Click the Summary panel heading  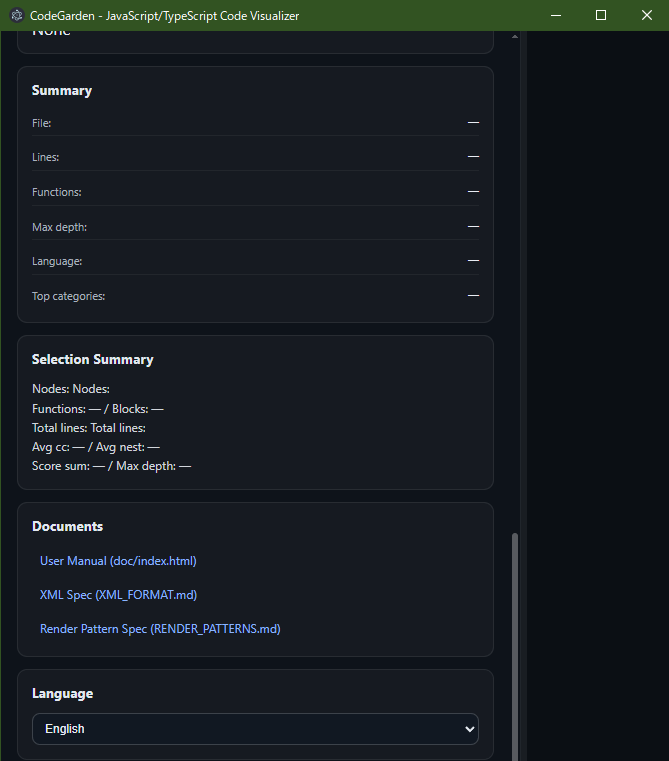[62, 90]
